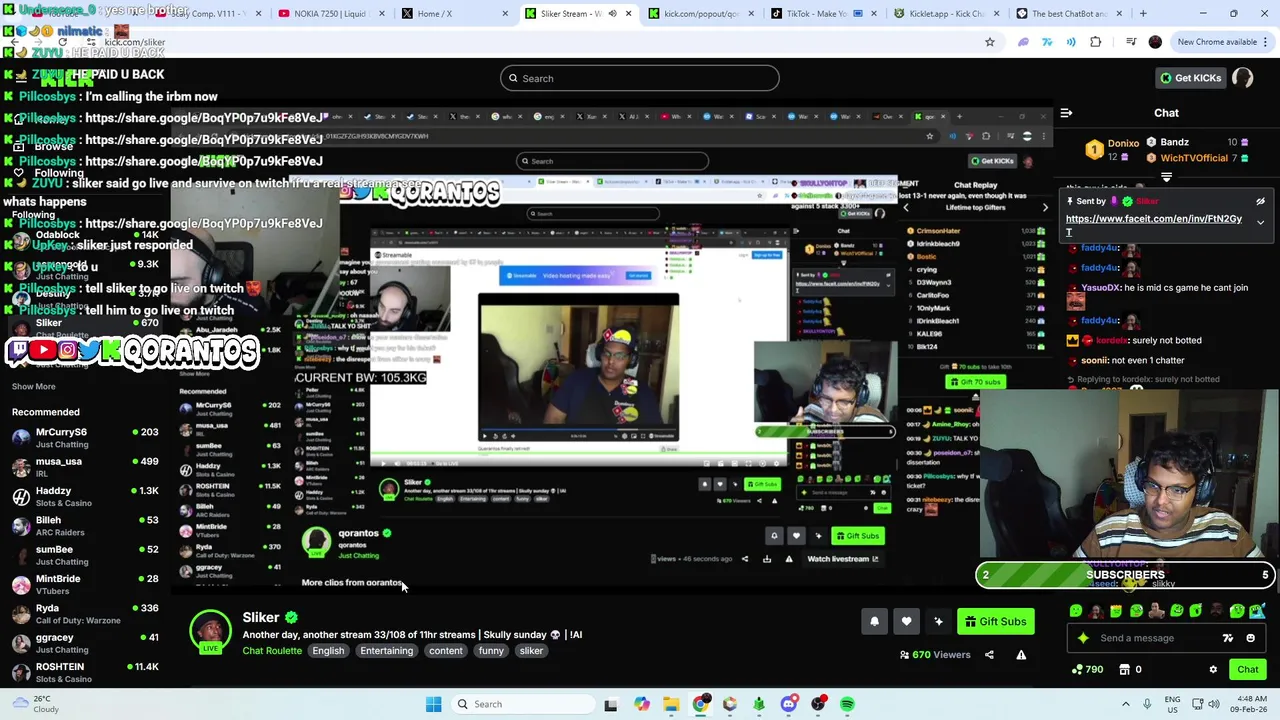Mute the Sliker Stream tab audio icon
Screen dimensions: 1280x720
pyautogui.click(x=612, y=14)
